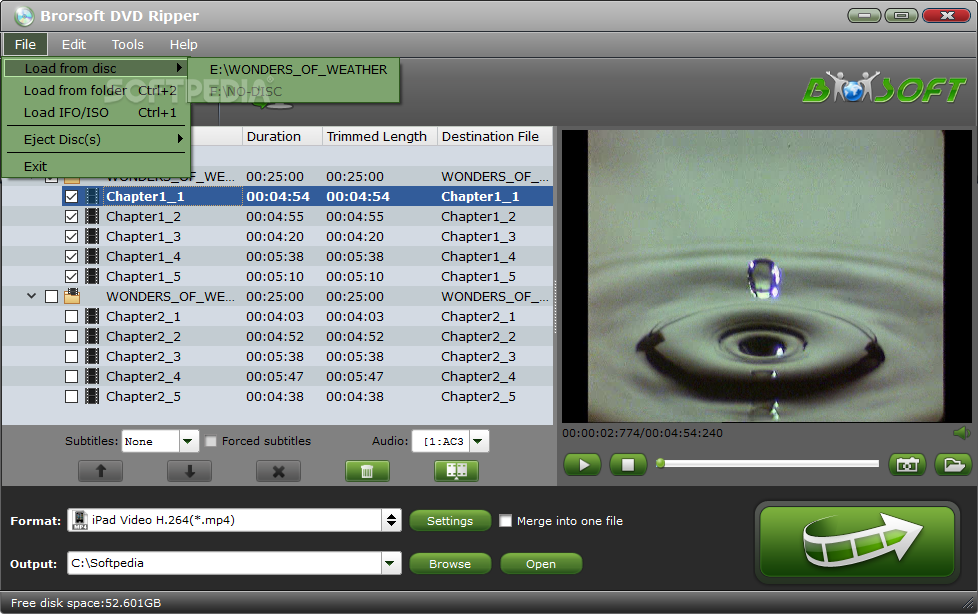978x614 pixels.
Task: Choose Load from folder menu item
Action: (96, 90)
